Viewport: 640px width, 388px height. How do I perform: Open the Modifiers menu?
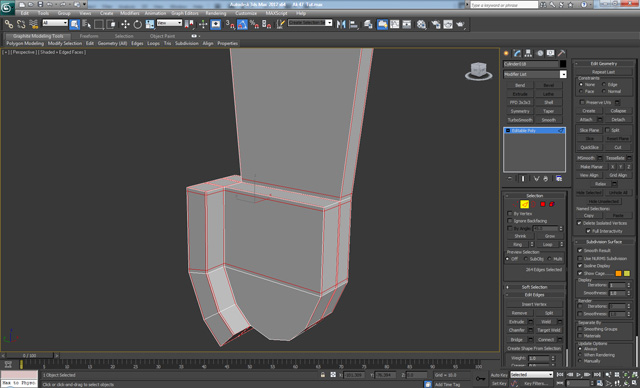pyautogui.click(x=130, y=13)
